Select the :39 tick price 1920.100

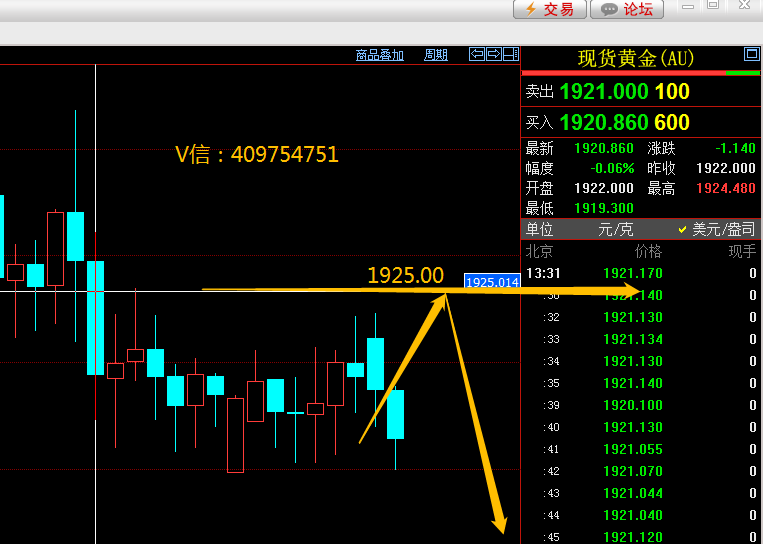633,405
